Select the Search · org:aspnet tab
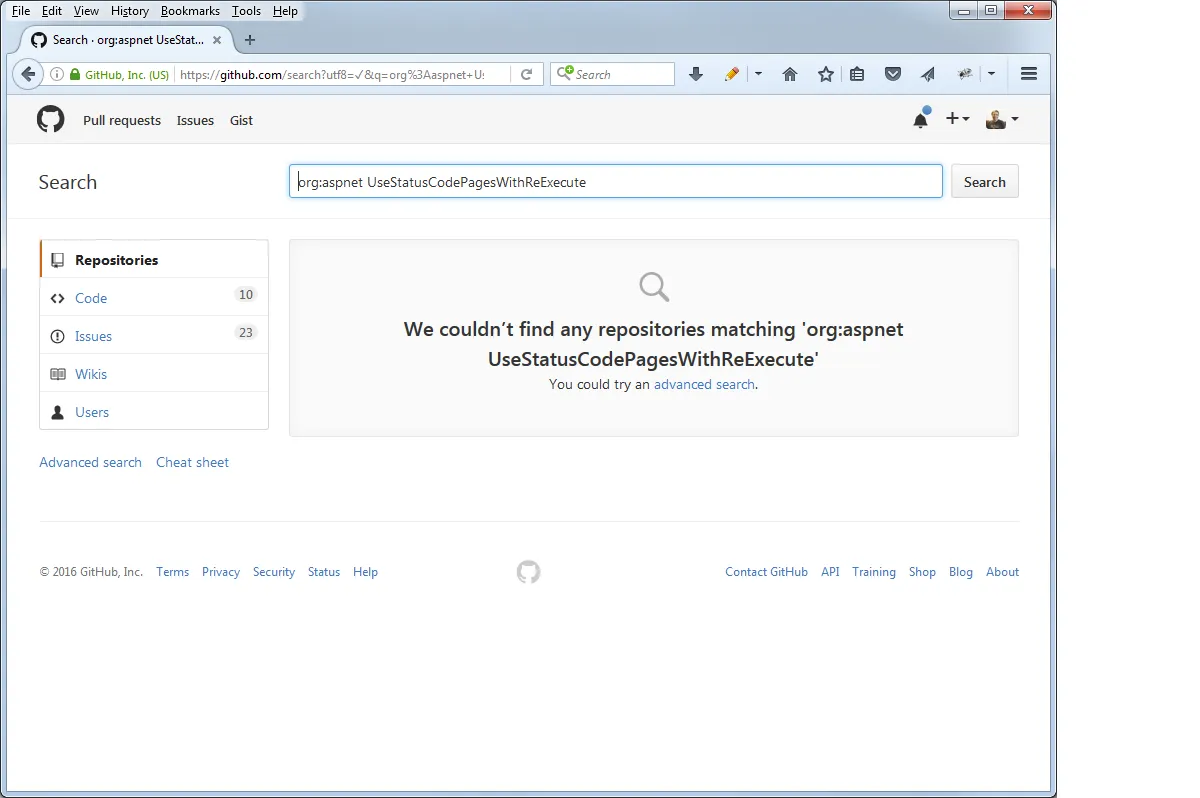 point(128,40)
